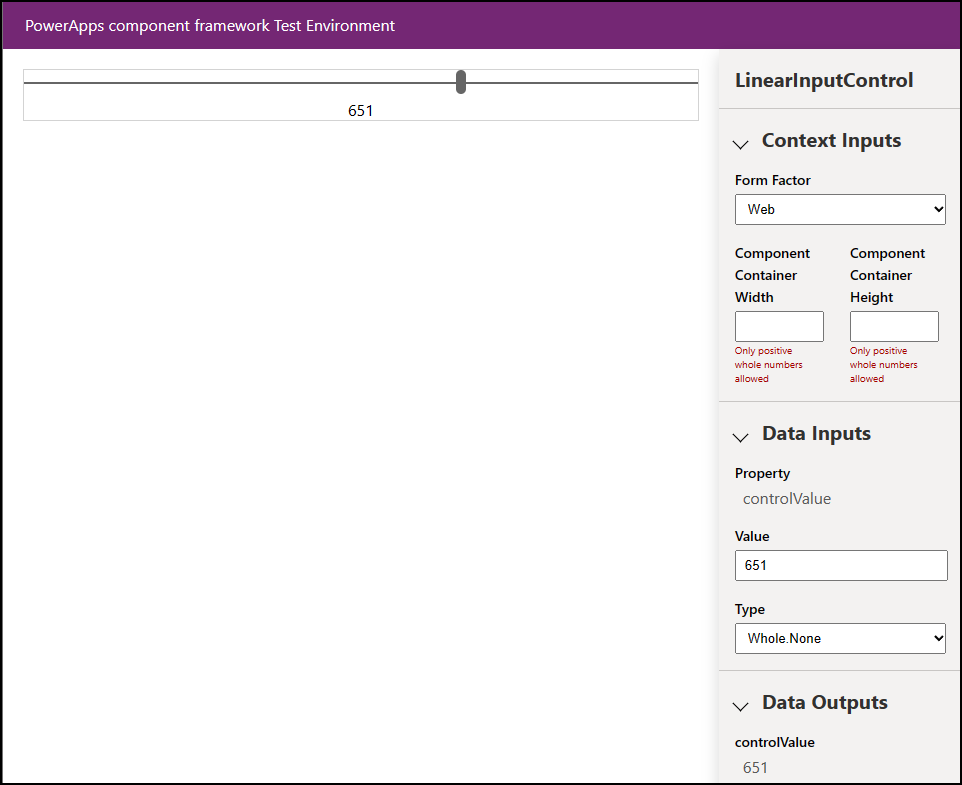
Task: Click the 651 label below the slider
Action: click(x=360, y=111)
